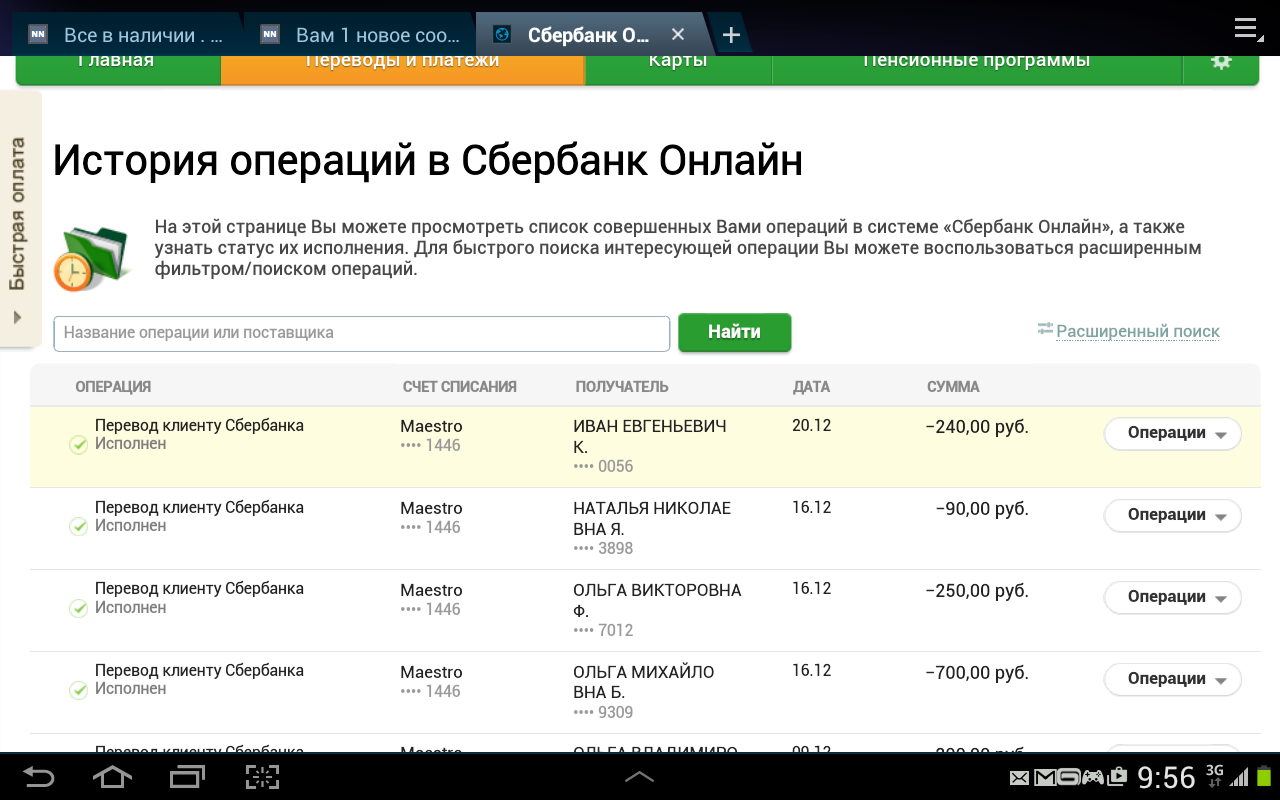1280x800 pixels.
Task: Tap the 9:56 clock
Action: tap(1167, 777)
